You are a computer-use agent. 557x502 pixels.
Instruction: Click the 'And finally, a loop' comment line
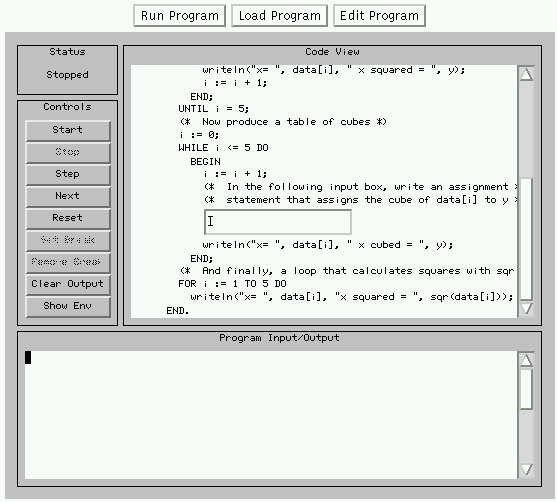click(x=347, y=271)
